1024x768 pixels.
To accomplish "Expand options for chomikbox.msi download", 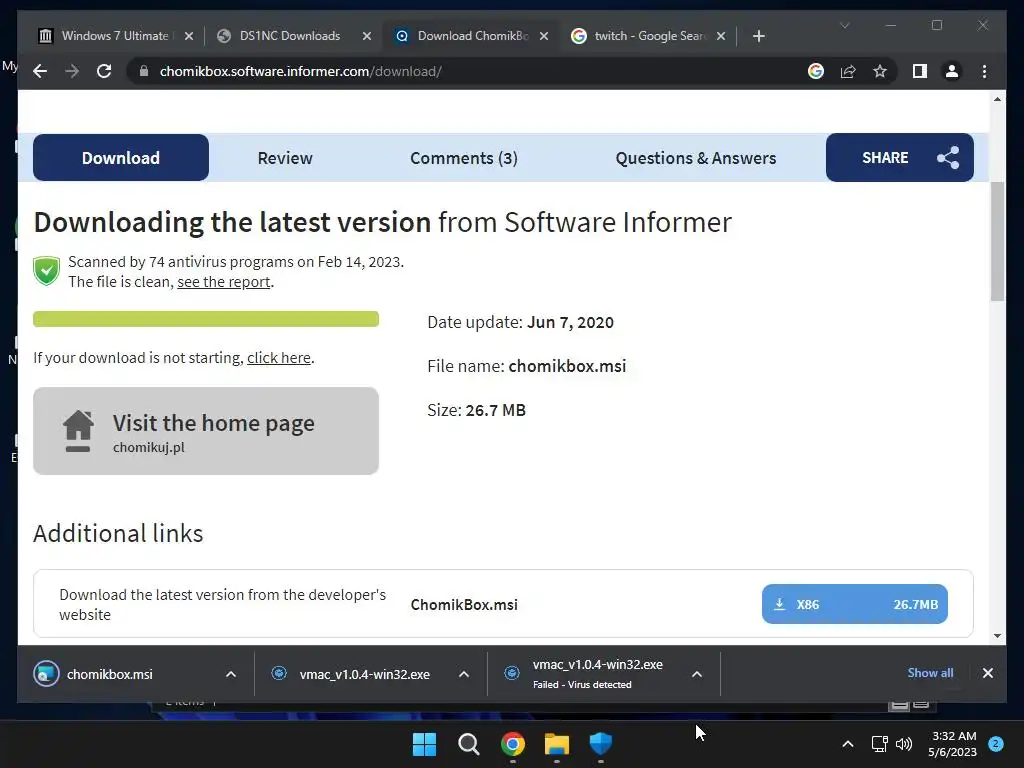I will click(231, 674).
